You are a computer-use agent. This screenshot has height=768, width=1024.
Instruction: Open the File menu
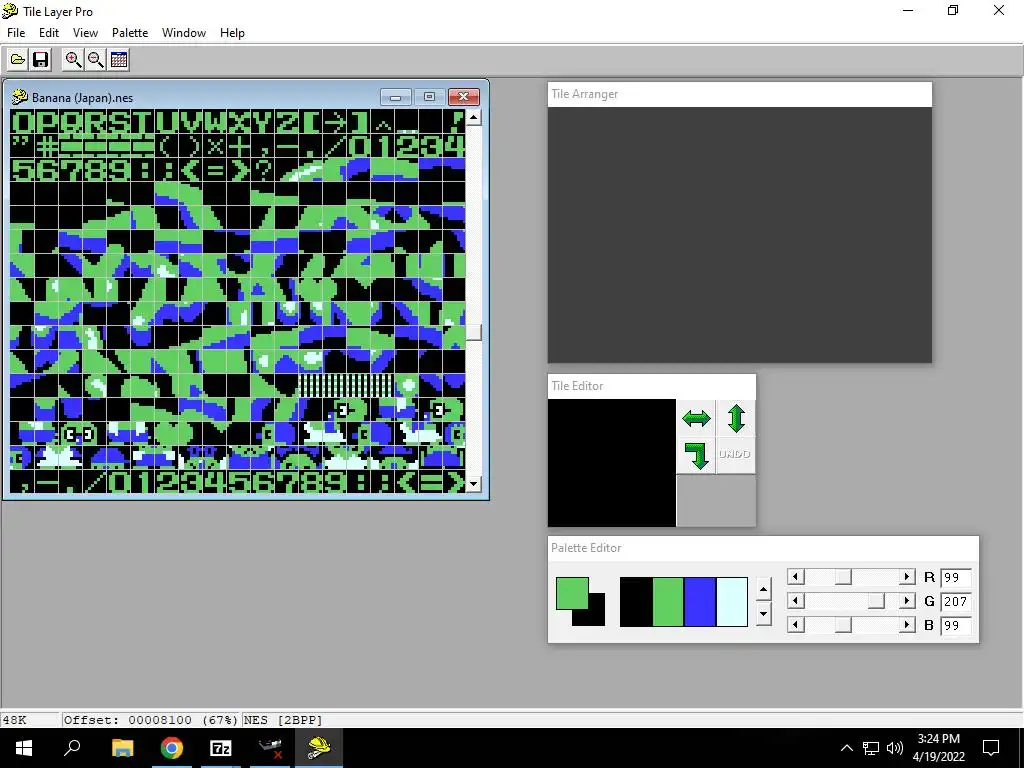[16, 33]
